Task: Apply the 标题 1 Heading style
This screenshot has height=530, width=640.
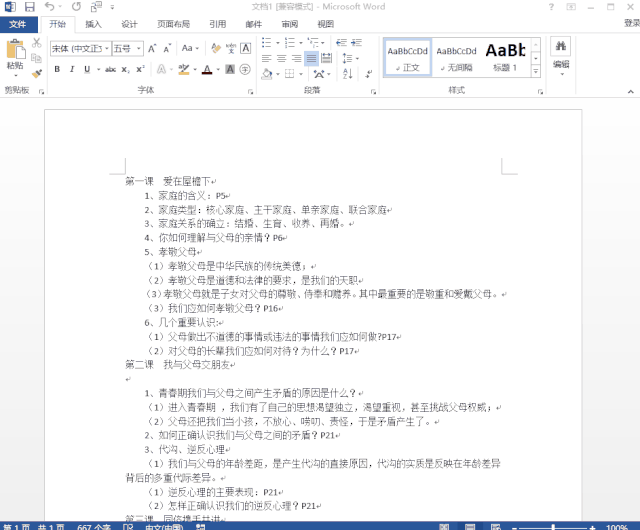Action: 505,58
